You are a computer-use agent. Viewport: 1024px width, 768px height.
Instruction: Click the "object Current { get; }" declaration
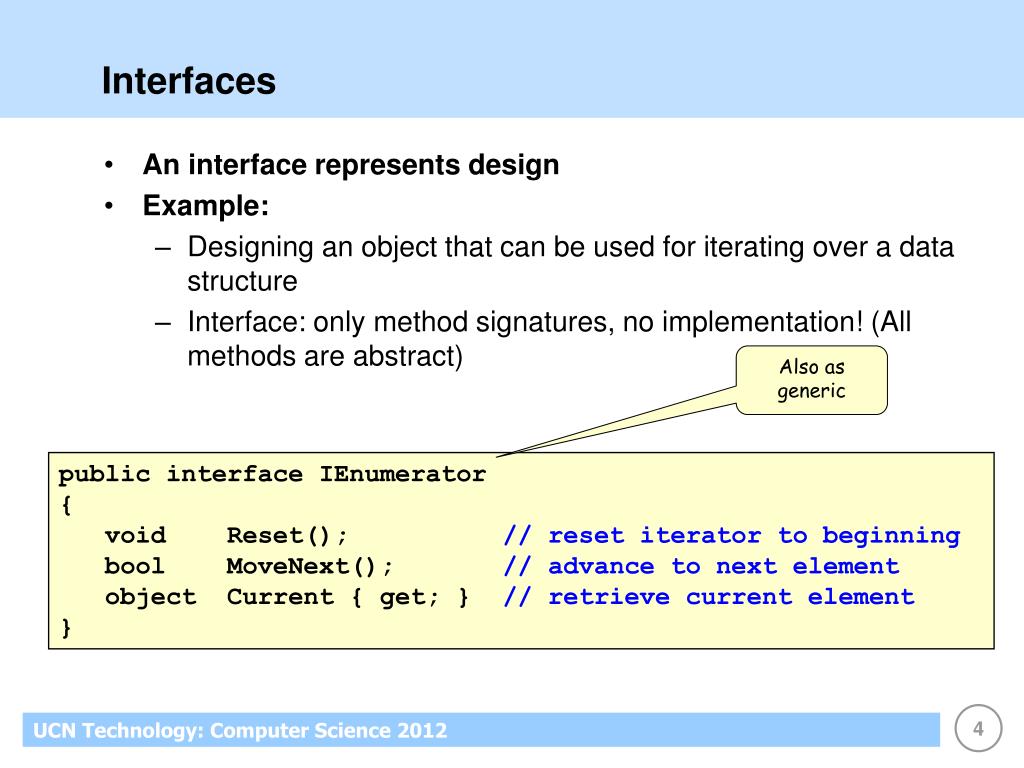[286, 597]
